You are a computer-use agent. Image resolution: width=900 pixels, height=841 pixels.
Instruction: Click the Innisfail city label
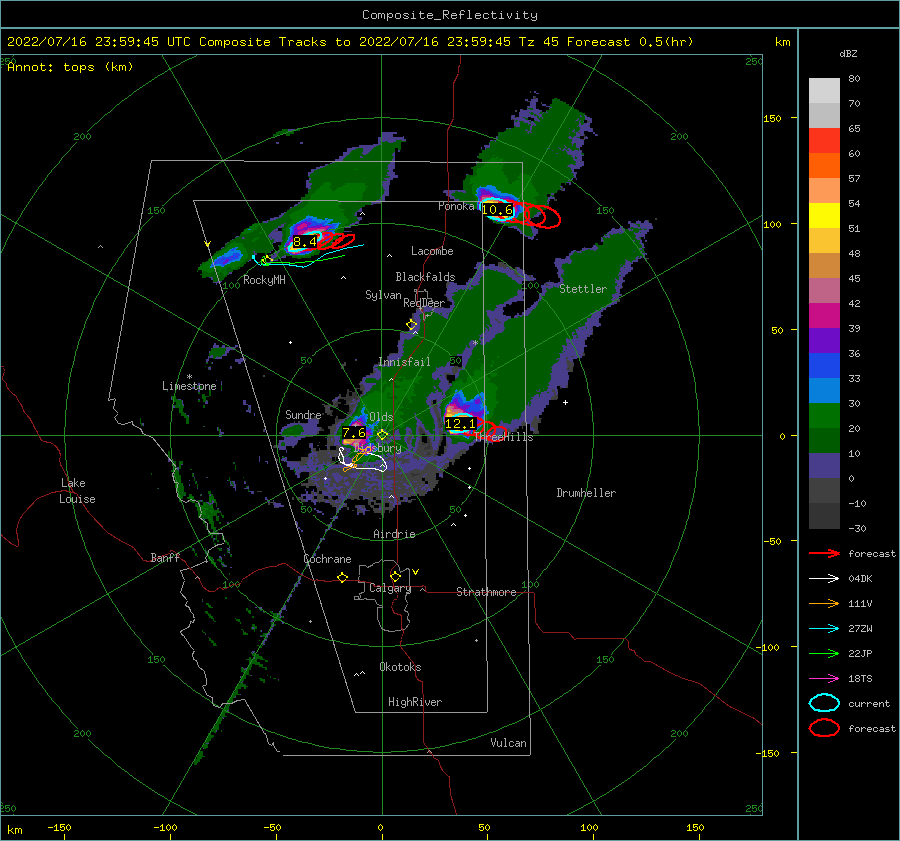404,362
